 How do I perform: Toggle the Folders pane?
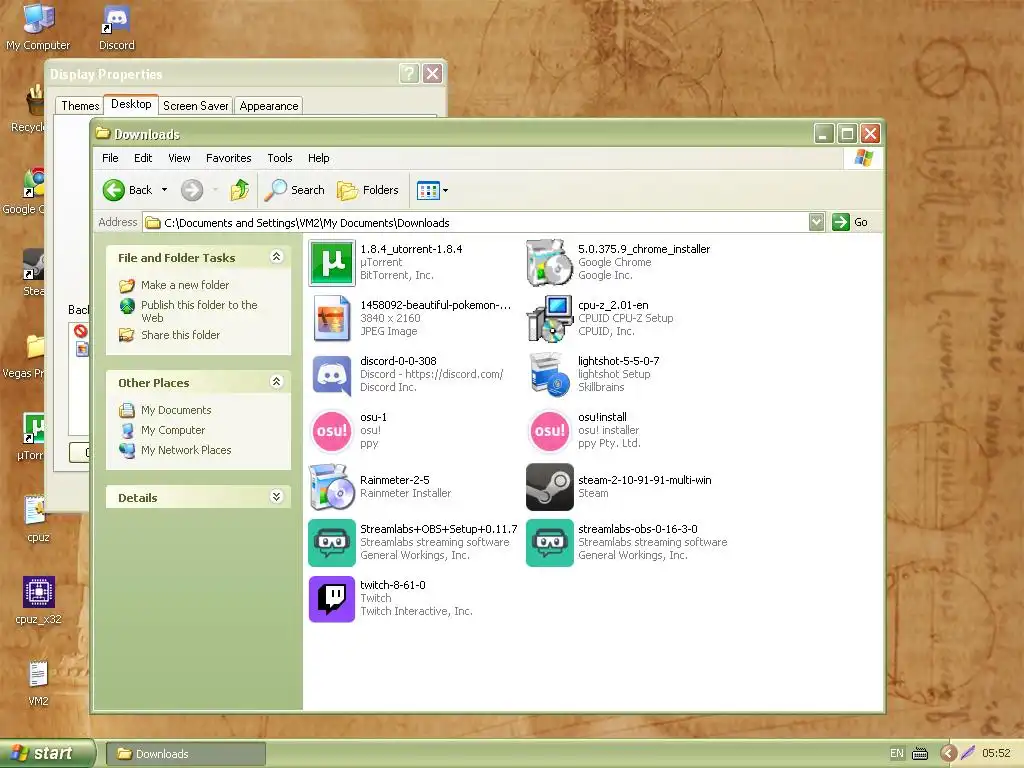(x=368, y=190)
